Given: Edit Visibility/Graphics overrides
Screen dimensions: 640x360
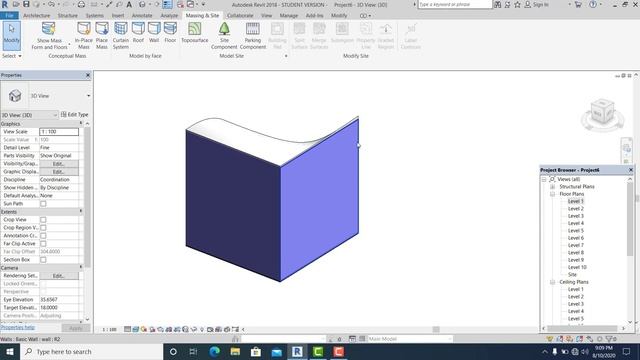Looking at the screenshot, I should tap(59, 164).
